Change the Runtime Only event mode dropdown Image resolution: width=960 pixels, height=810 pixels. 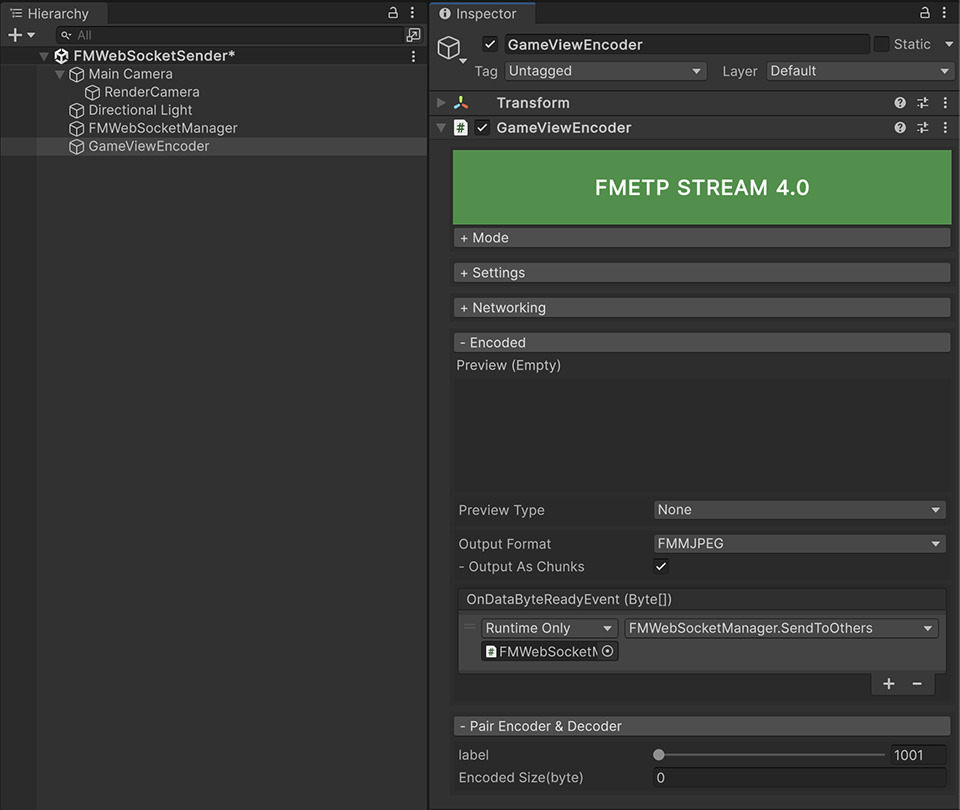(x=549, y=627)
